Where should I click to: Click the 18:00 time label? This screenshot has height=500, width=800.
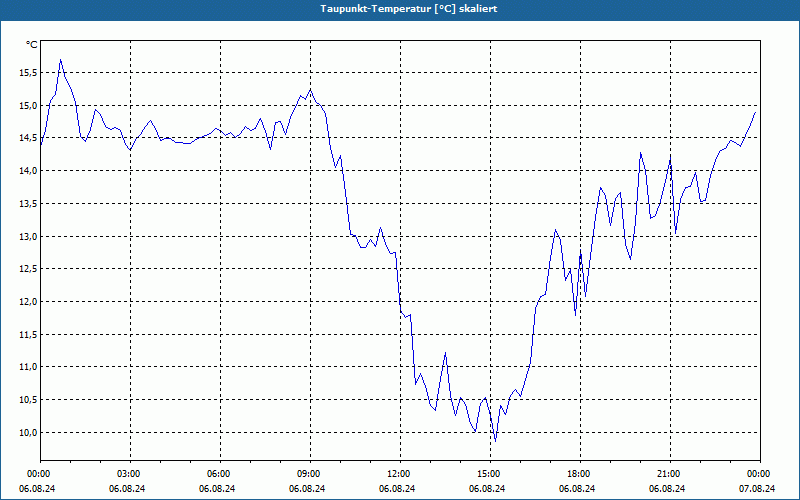580,473
